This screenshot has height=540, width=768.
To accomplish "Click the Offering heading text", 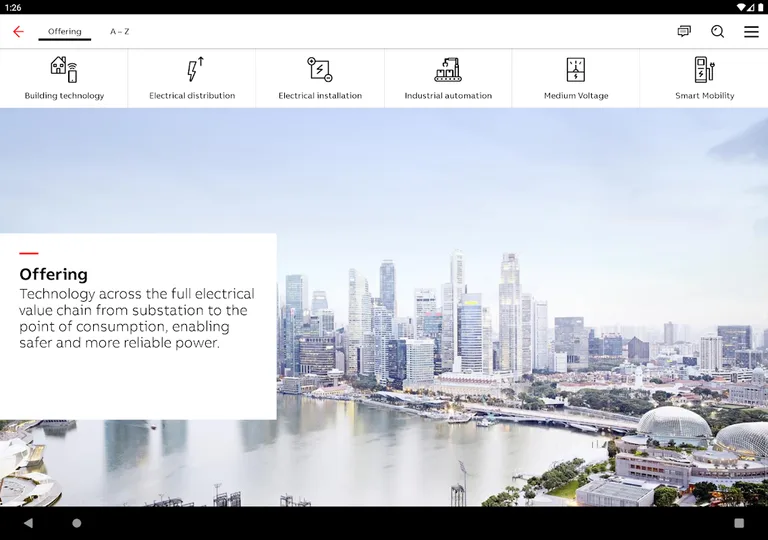I will click(x=53, y=274).
